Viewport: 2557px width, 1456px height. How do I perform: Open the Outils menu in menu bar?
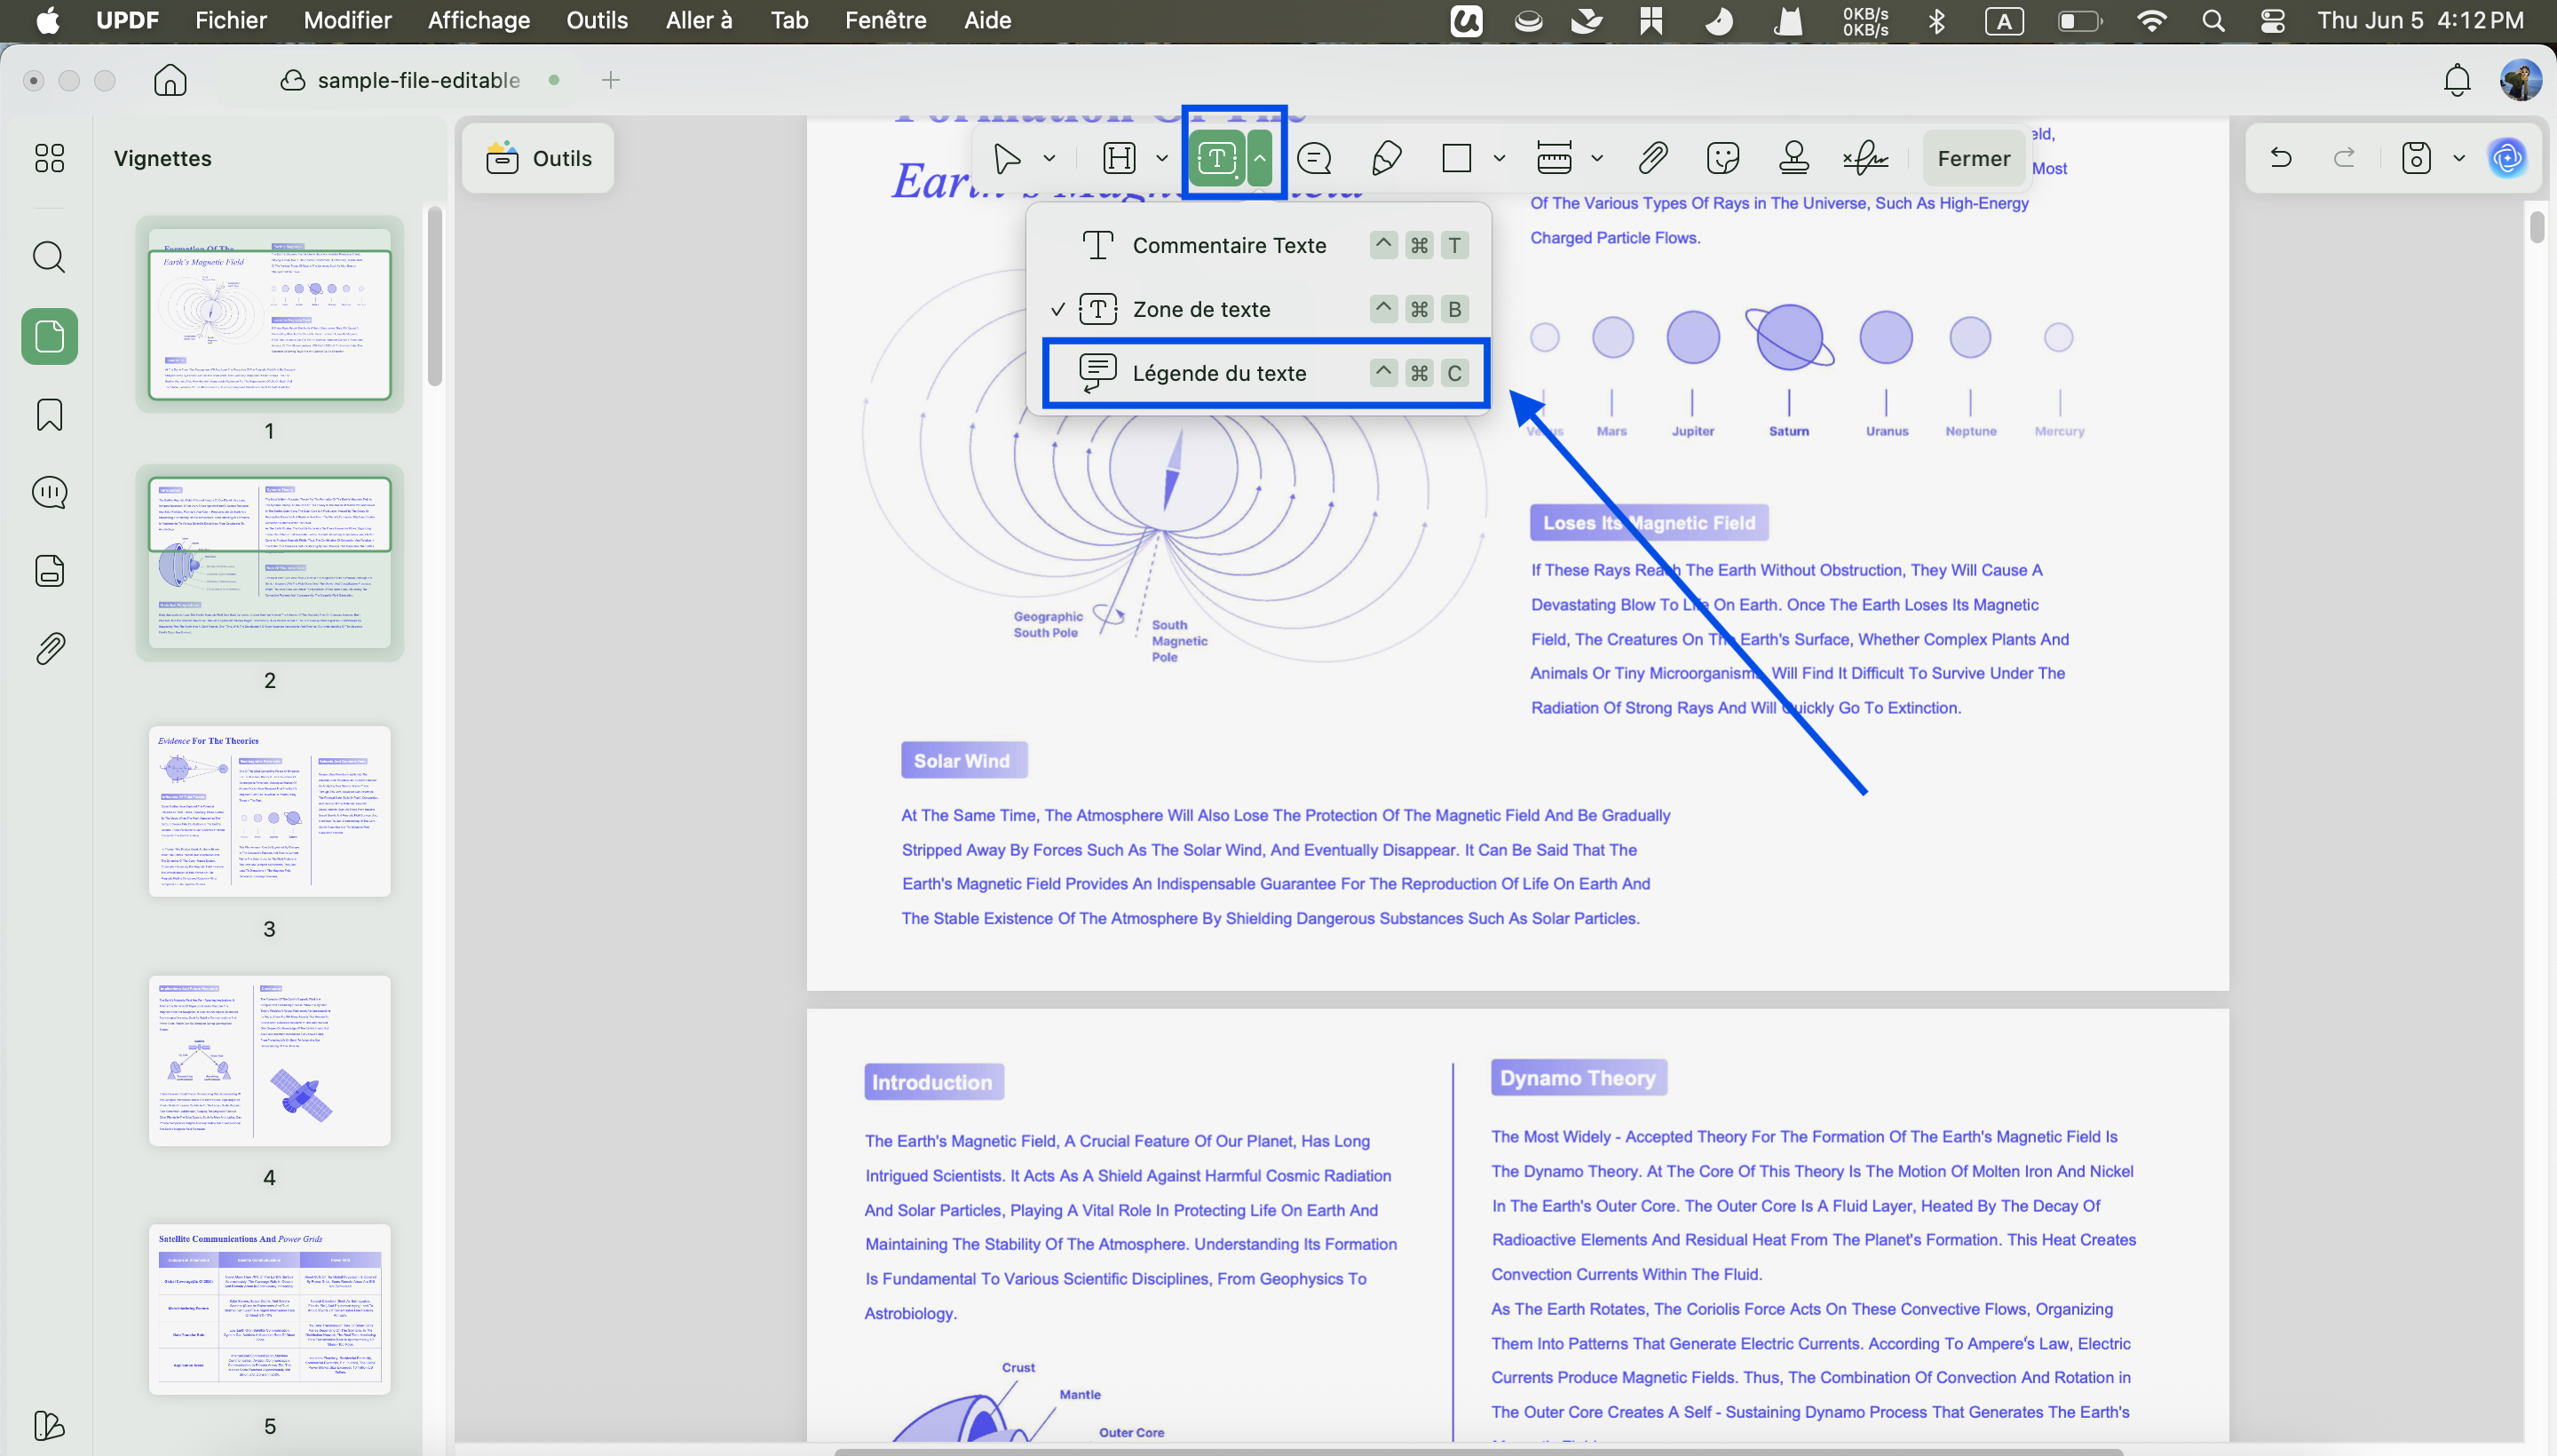tap(597, 20)
